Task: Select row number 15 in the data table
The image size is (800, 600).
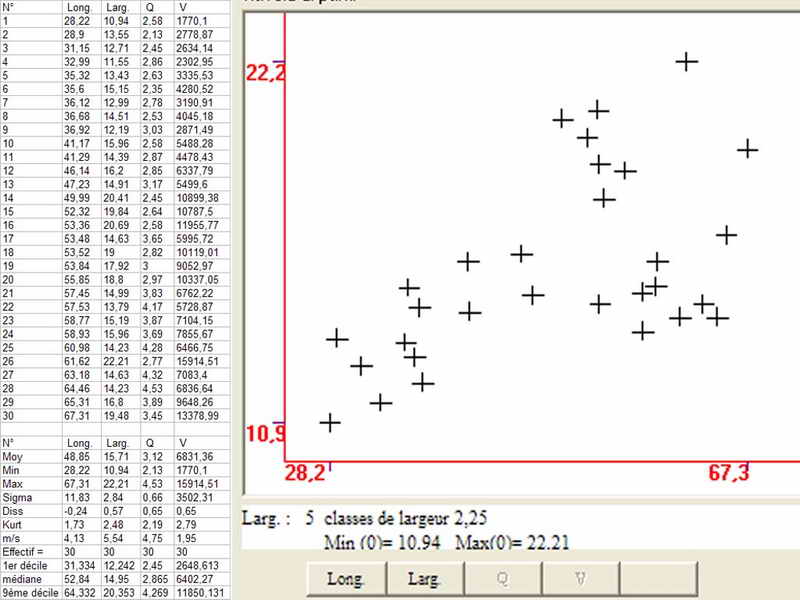Action: (9, 213)
